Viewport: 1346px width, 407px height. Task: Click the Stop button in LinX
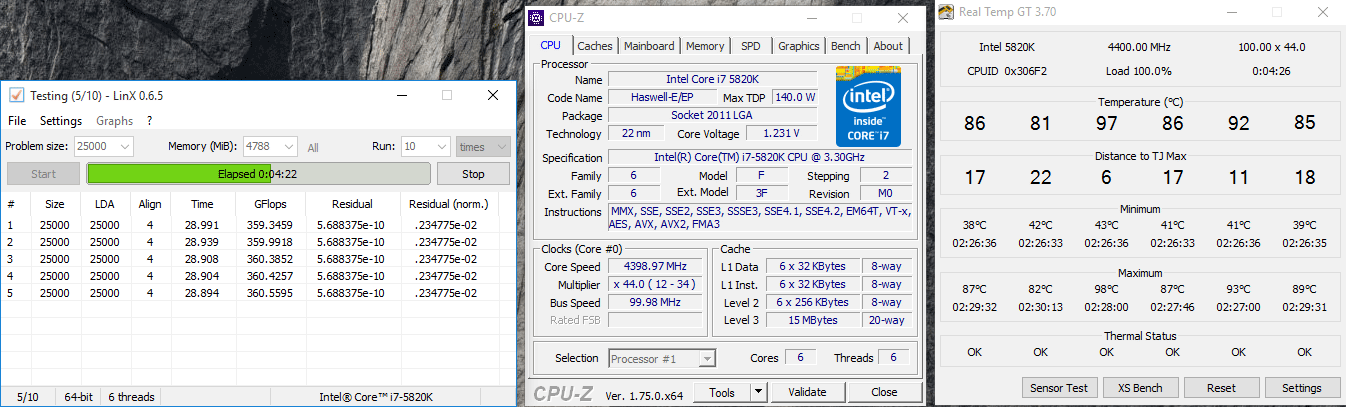pos(473,174)
